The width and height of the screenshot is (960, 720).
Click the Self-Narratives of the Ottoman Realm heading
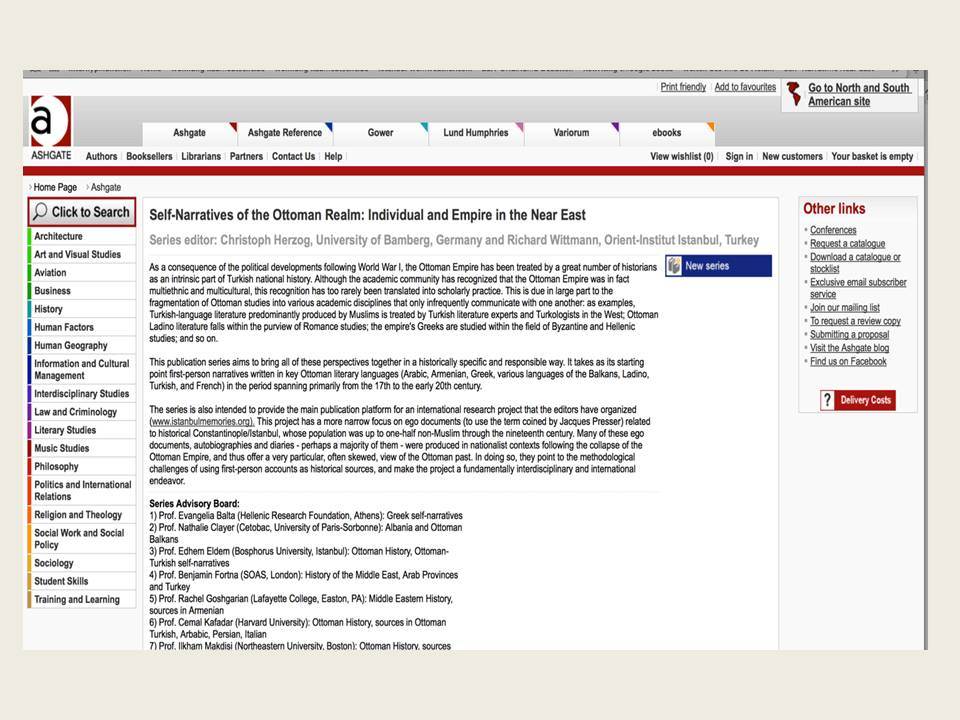pyautogui.click(x=367, y=215)
